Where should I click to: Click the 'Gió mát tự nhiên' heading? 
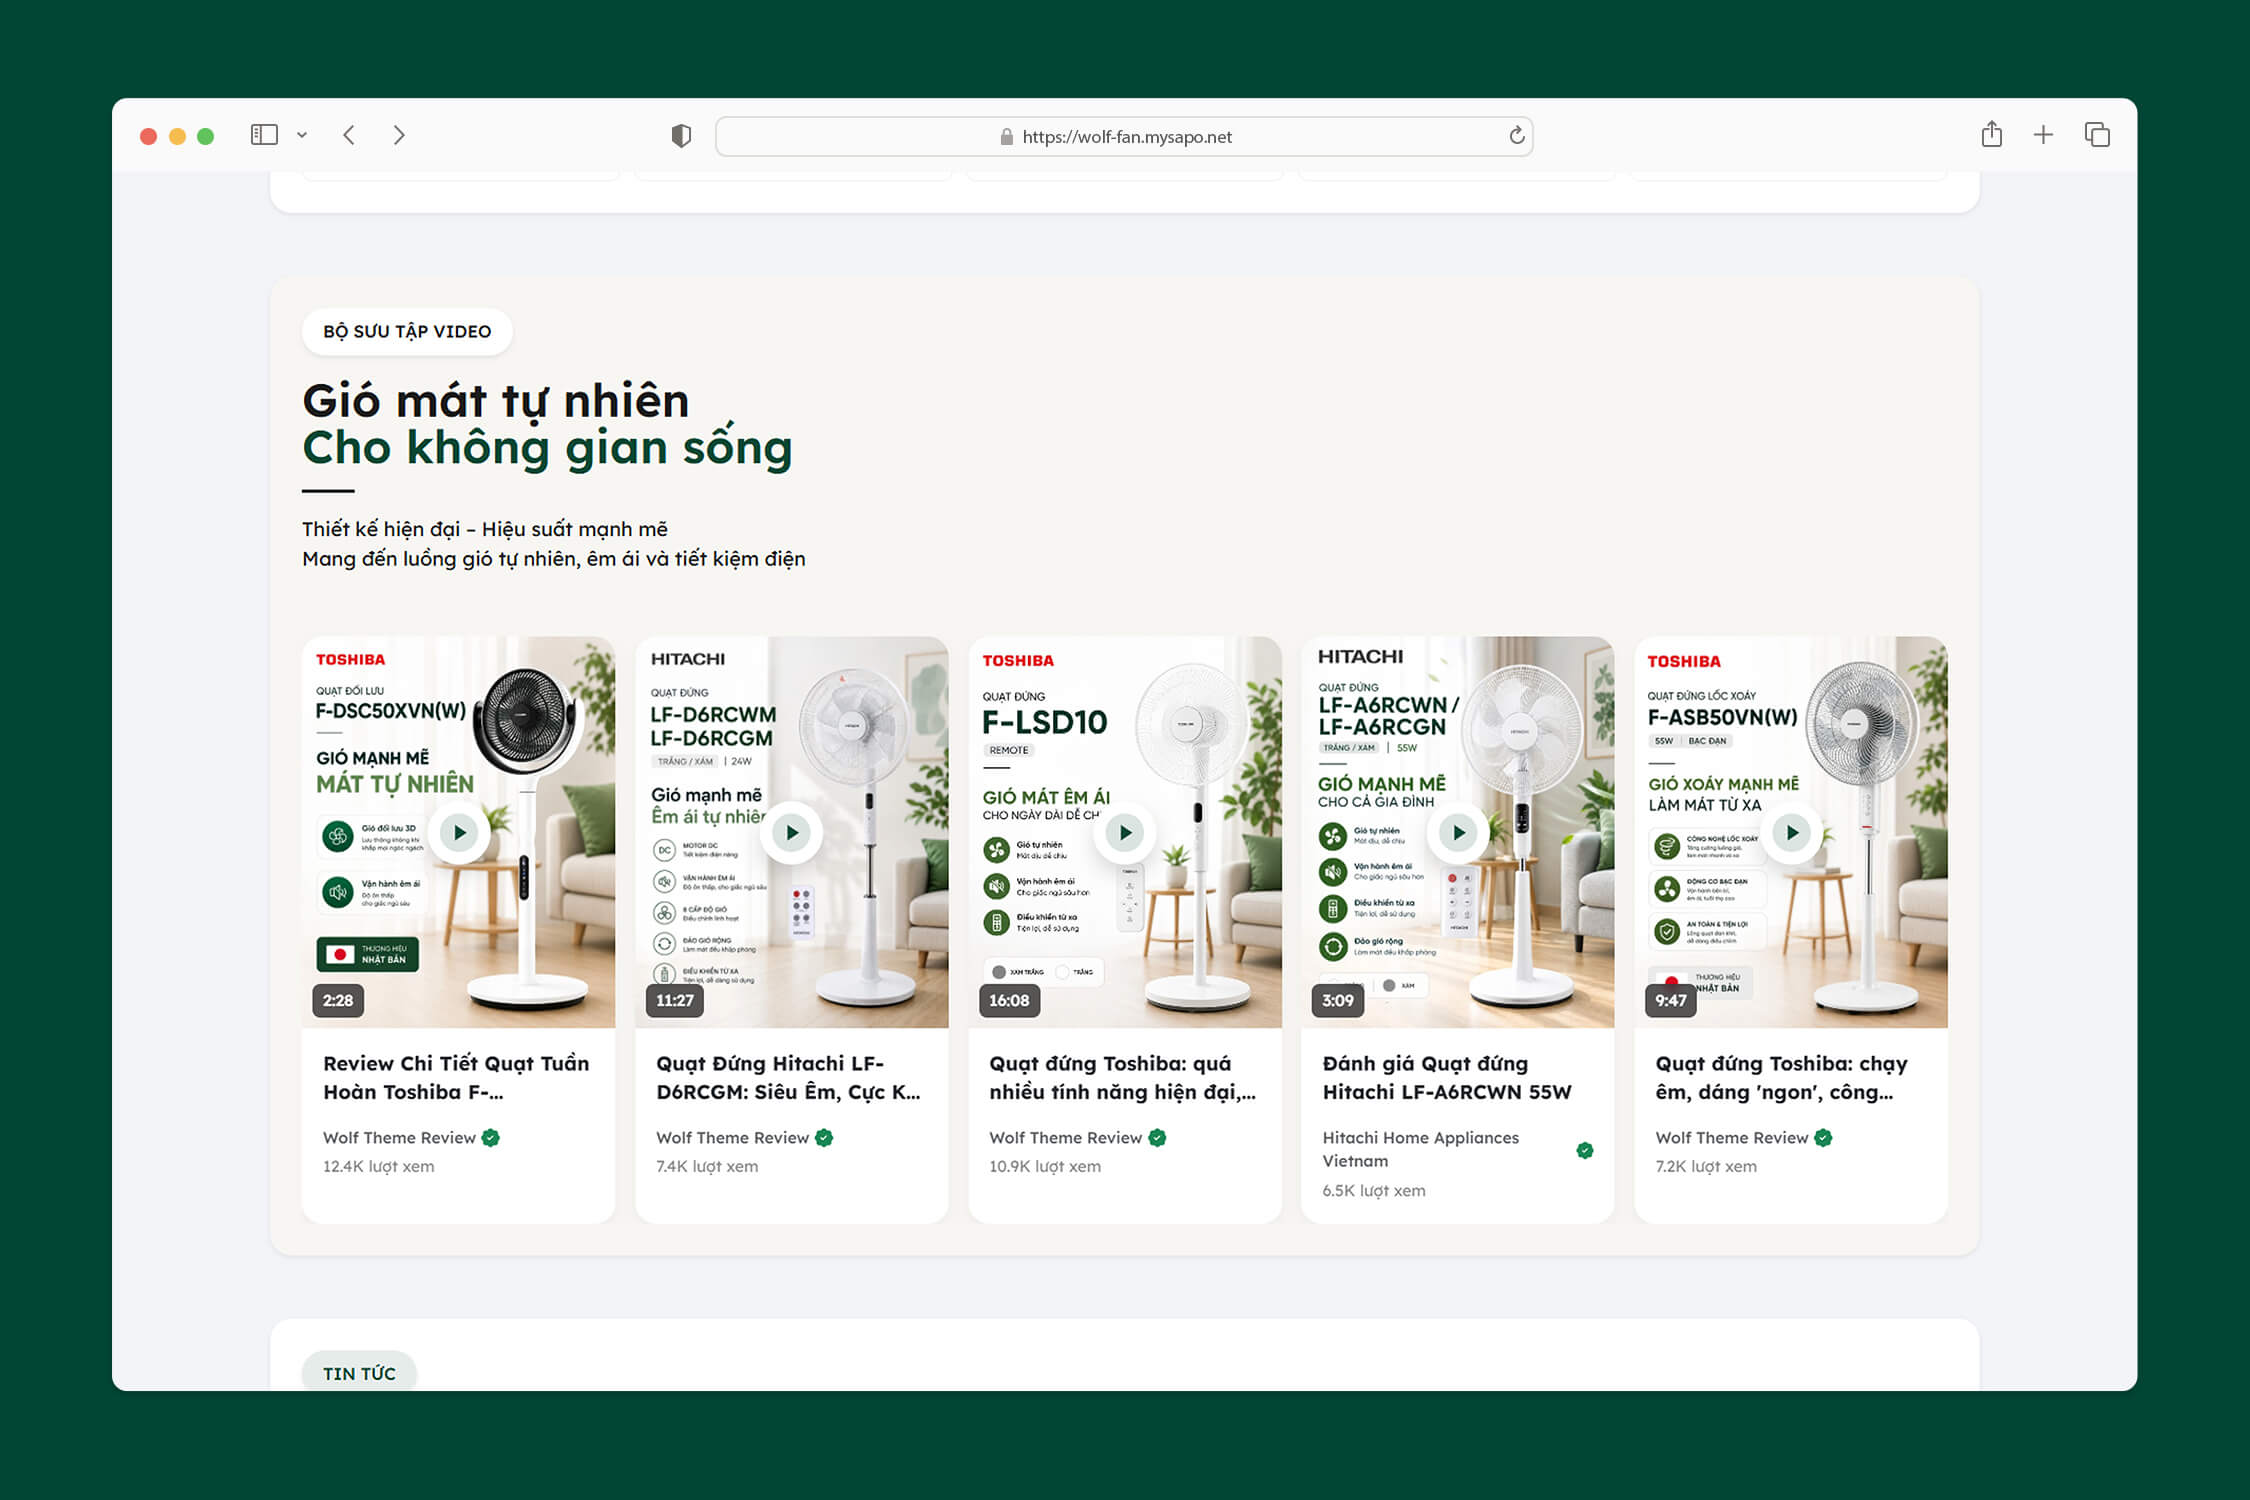tap(496, 402)
